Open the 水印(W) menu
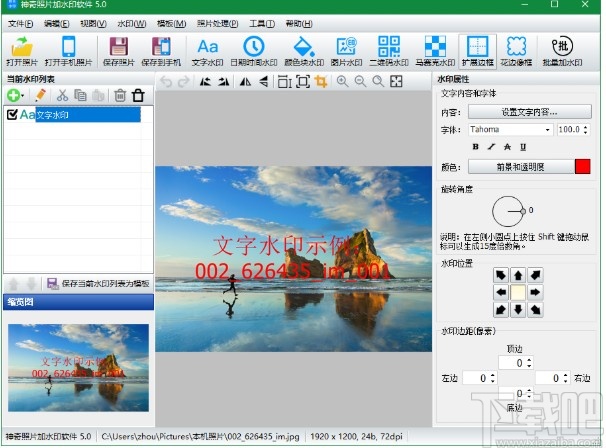 (132, 24)
